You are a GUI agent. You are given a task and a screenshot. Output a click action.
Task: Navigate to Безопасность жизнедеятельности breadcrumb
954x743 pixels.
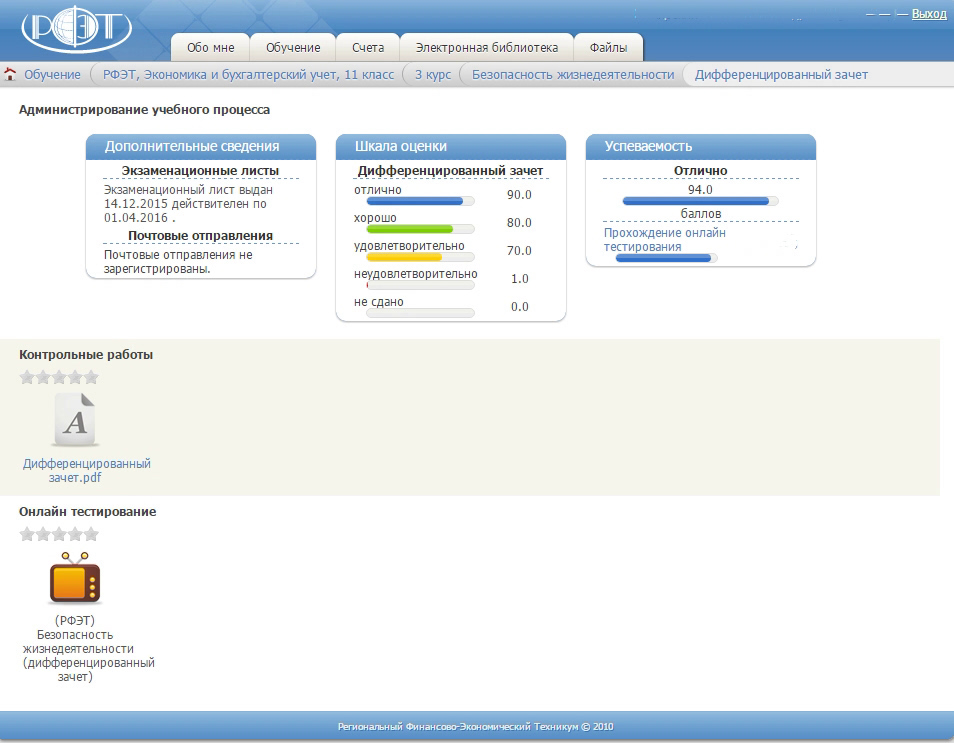pos(573,74)
